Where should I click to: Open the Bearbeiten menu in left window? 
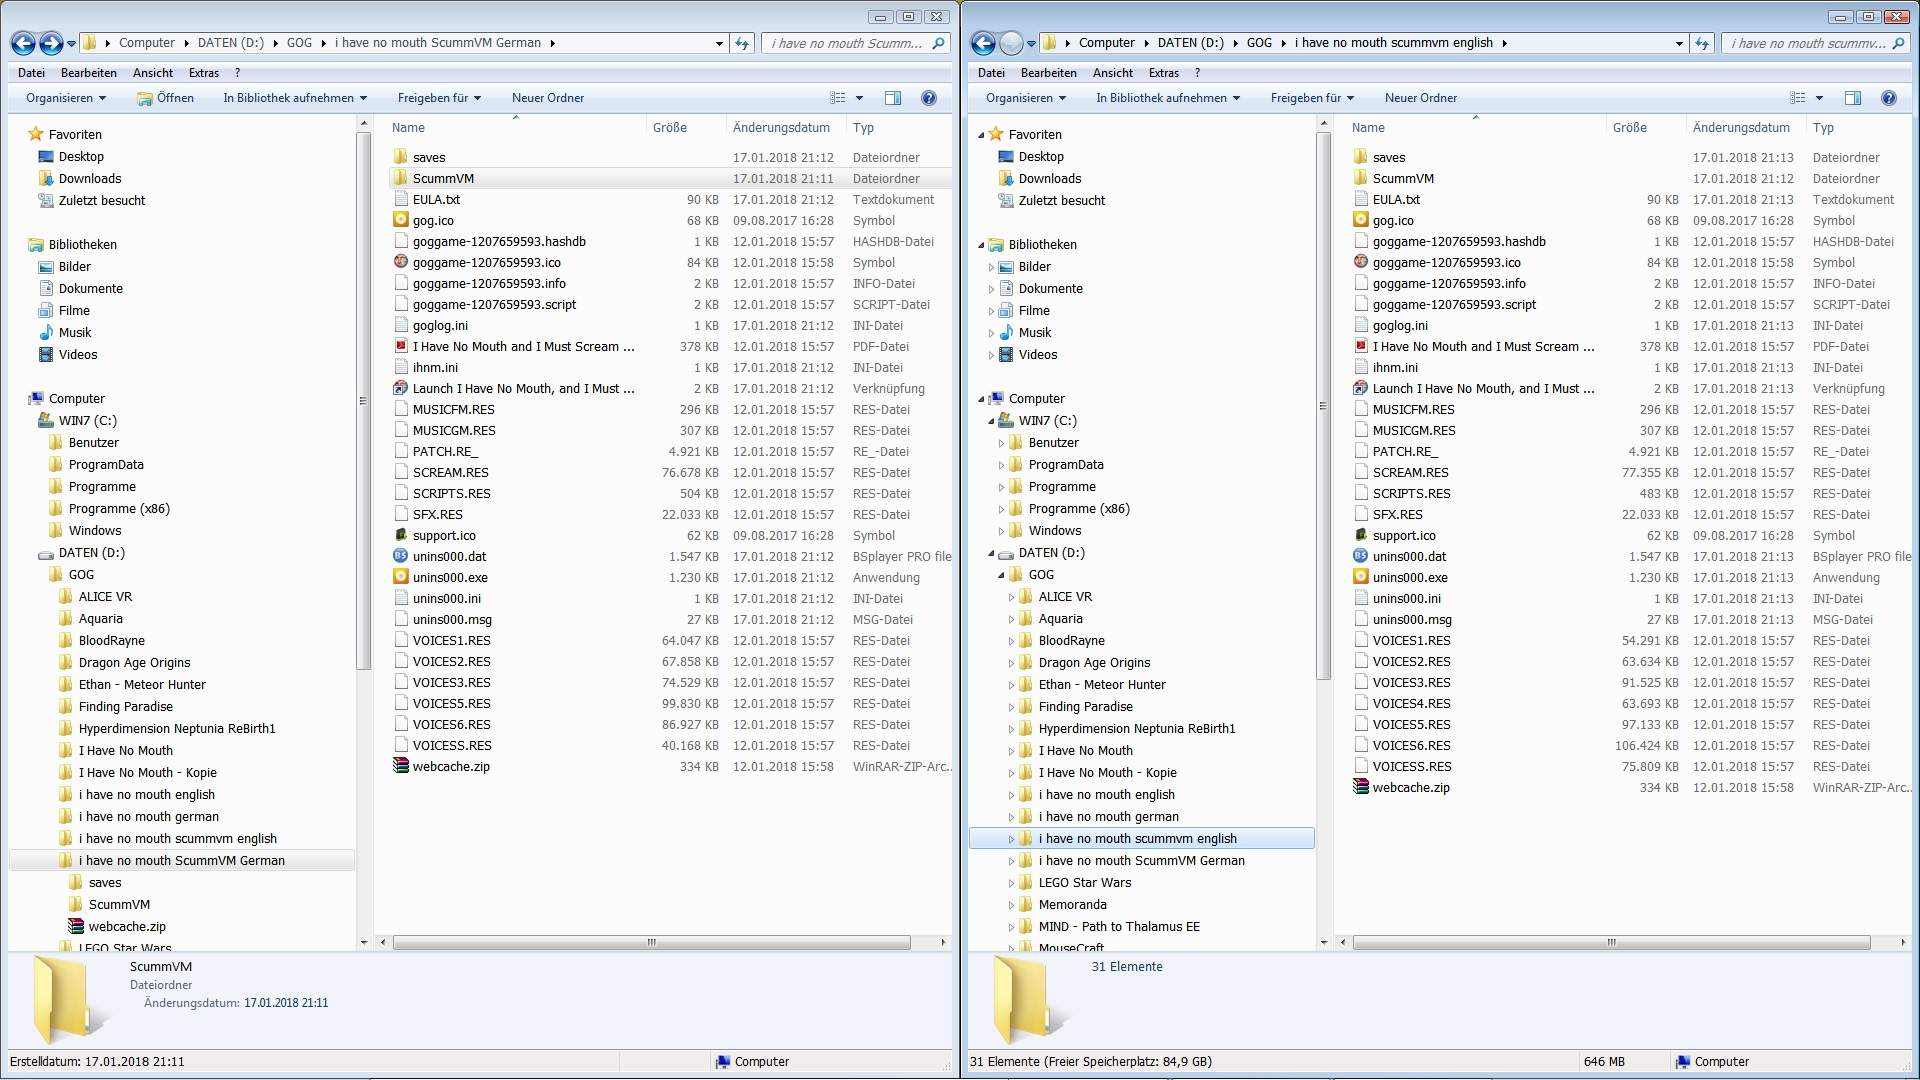coord(89,73)
